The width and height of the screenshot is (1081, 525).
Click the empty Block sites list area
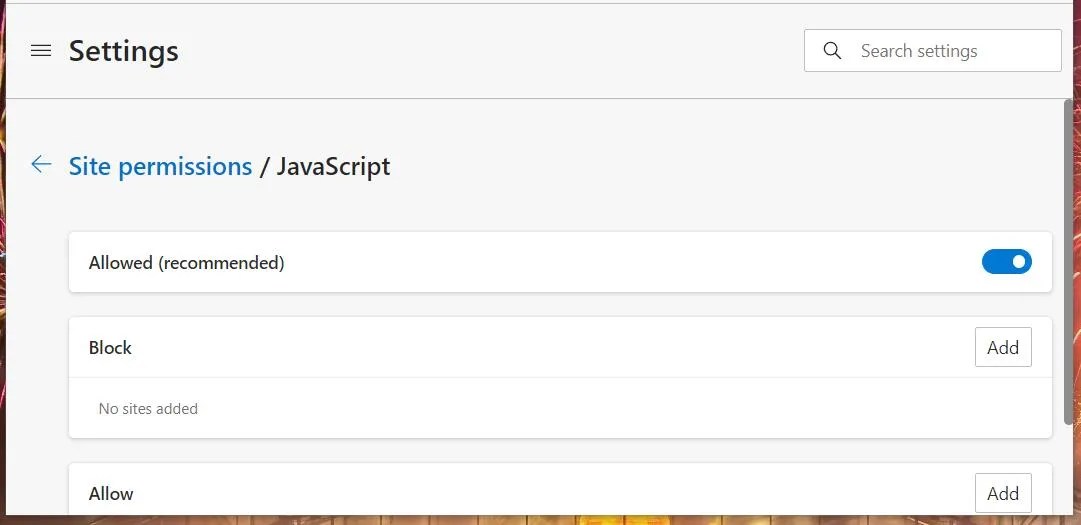600,408
